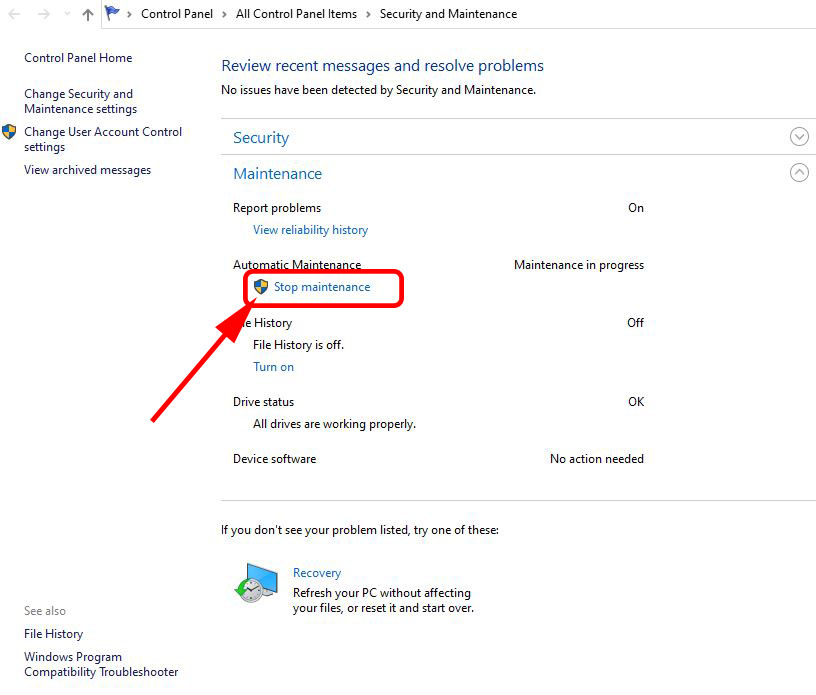Expand the Security section
Viewport: 816px width, 695px height.
click(799, 136)
